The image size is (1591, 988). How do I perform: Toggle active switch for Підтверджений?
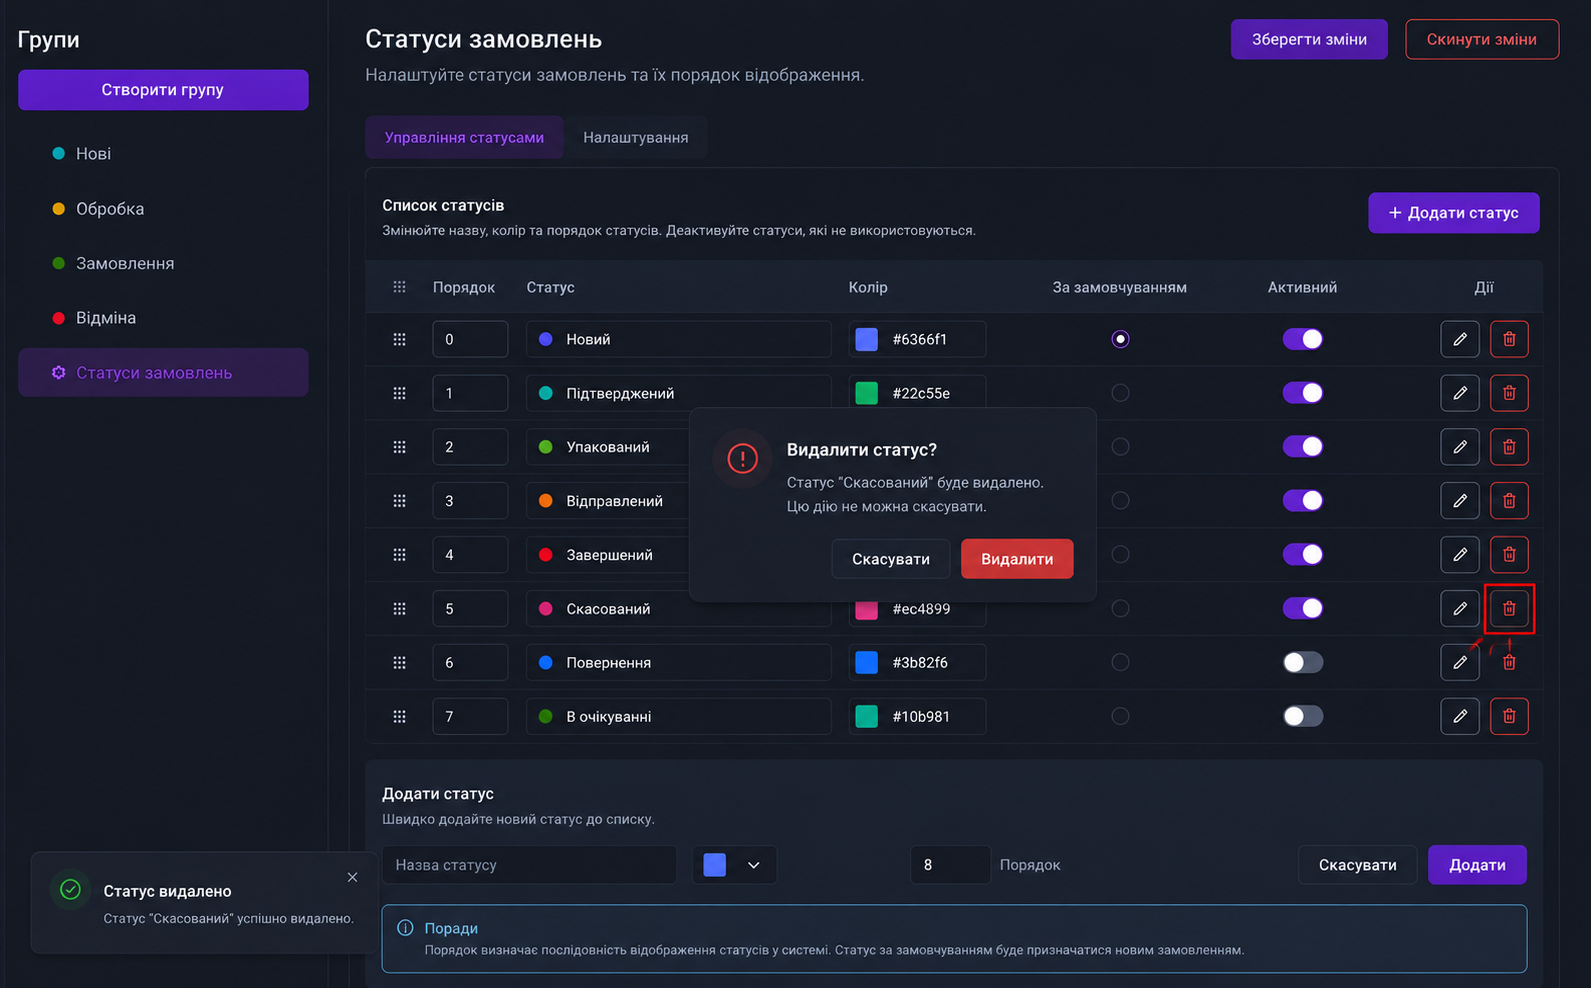click(1303, 393)
